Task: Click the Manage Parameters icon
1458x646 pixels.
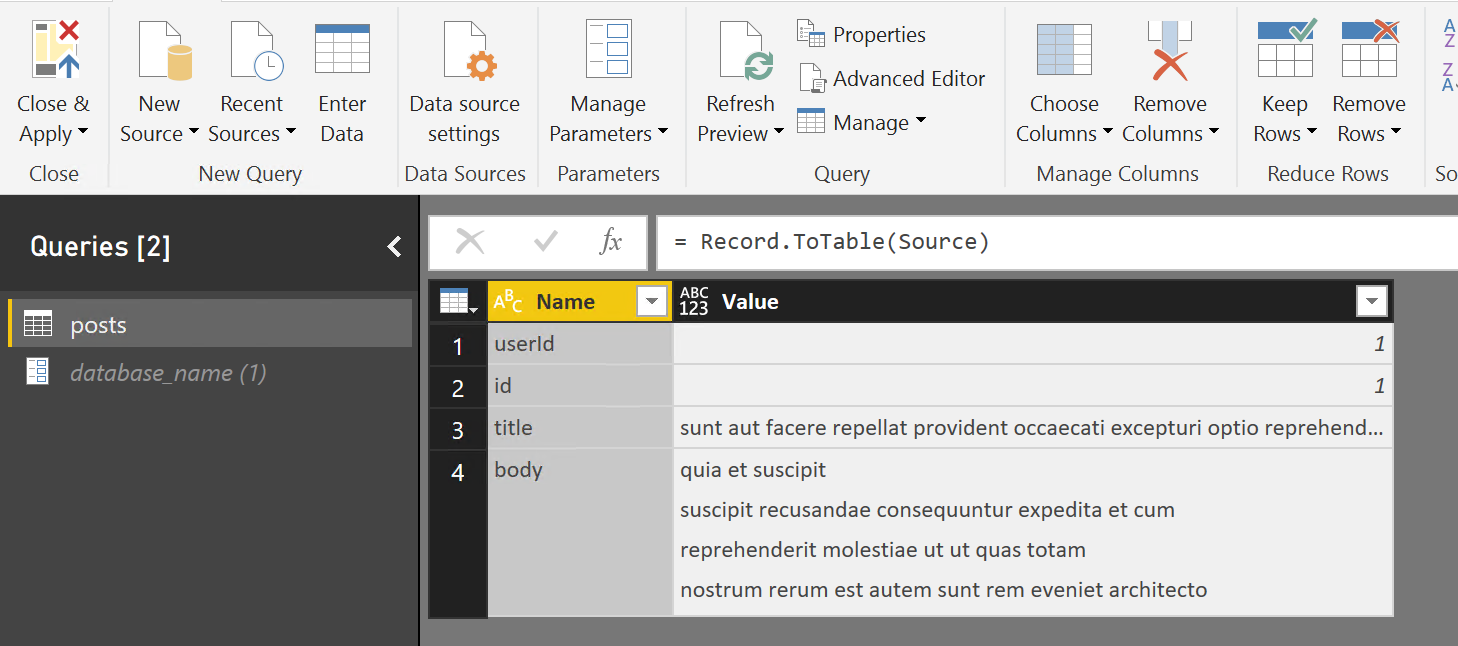Action: [x=608, y=50]
